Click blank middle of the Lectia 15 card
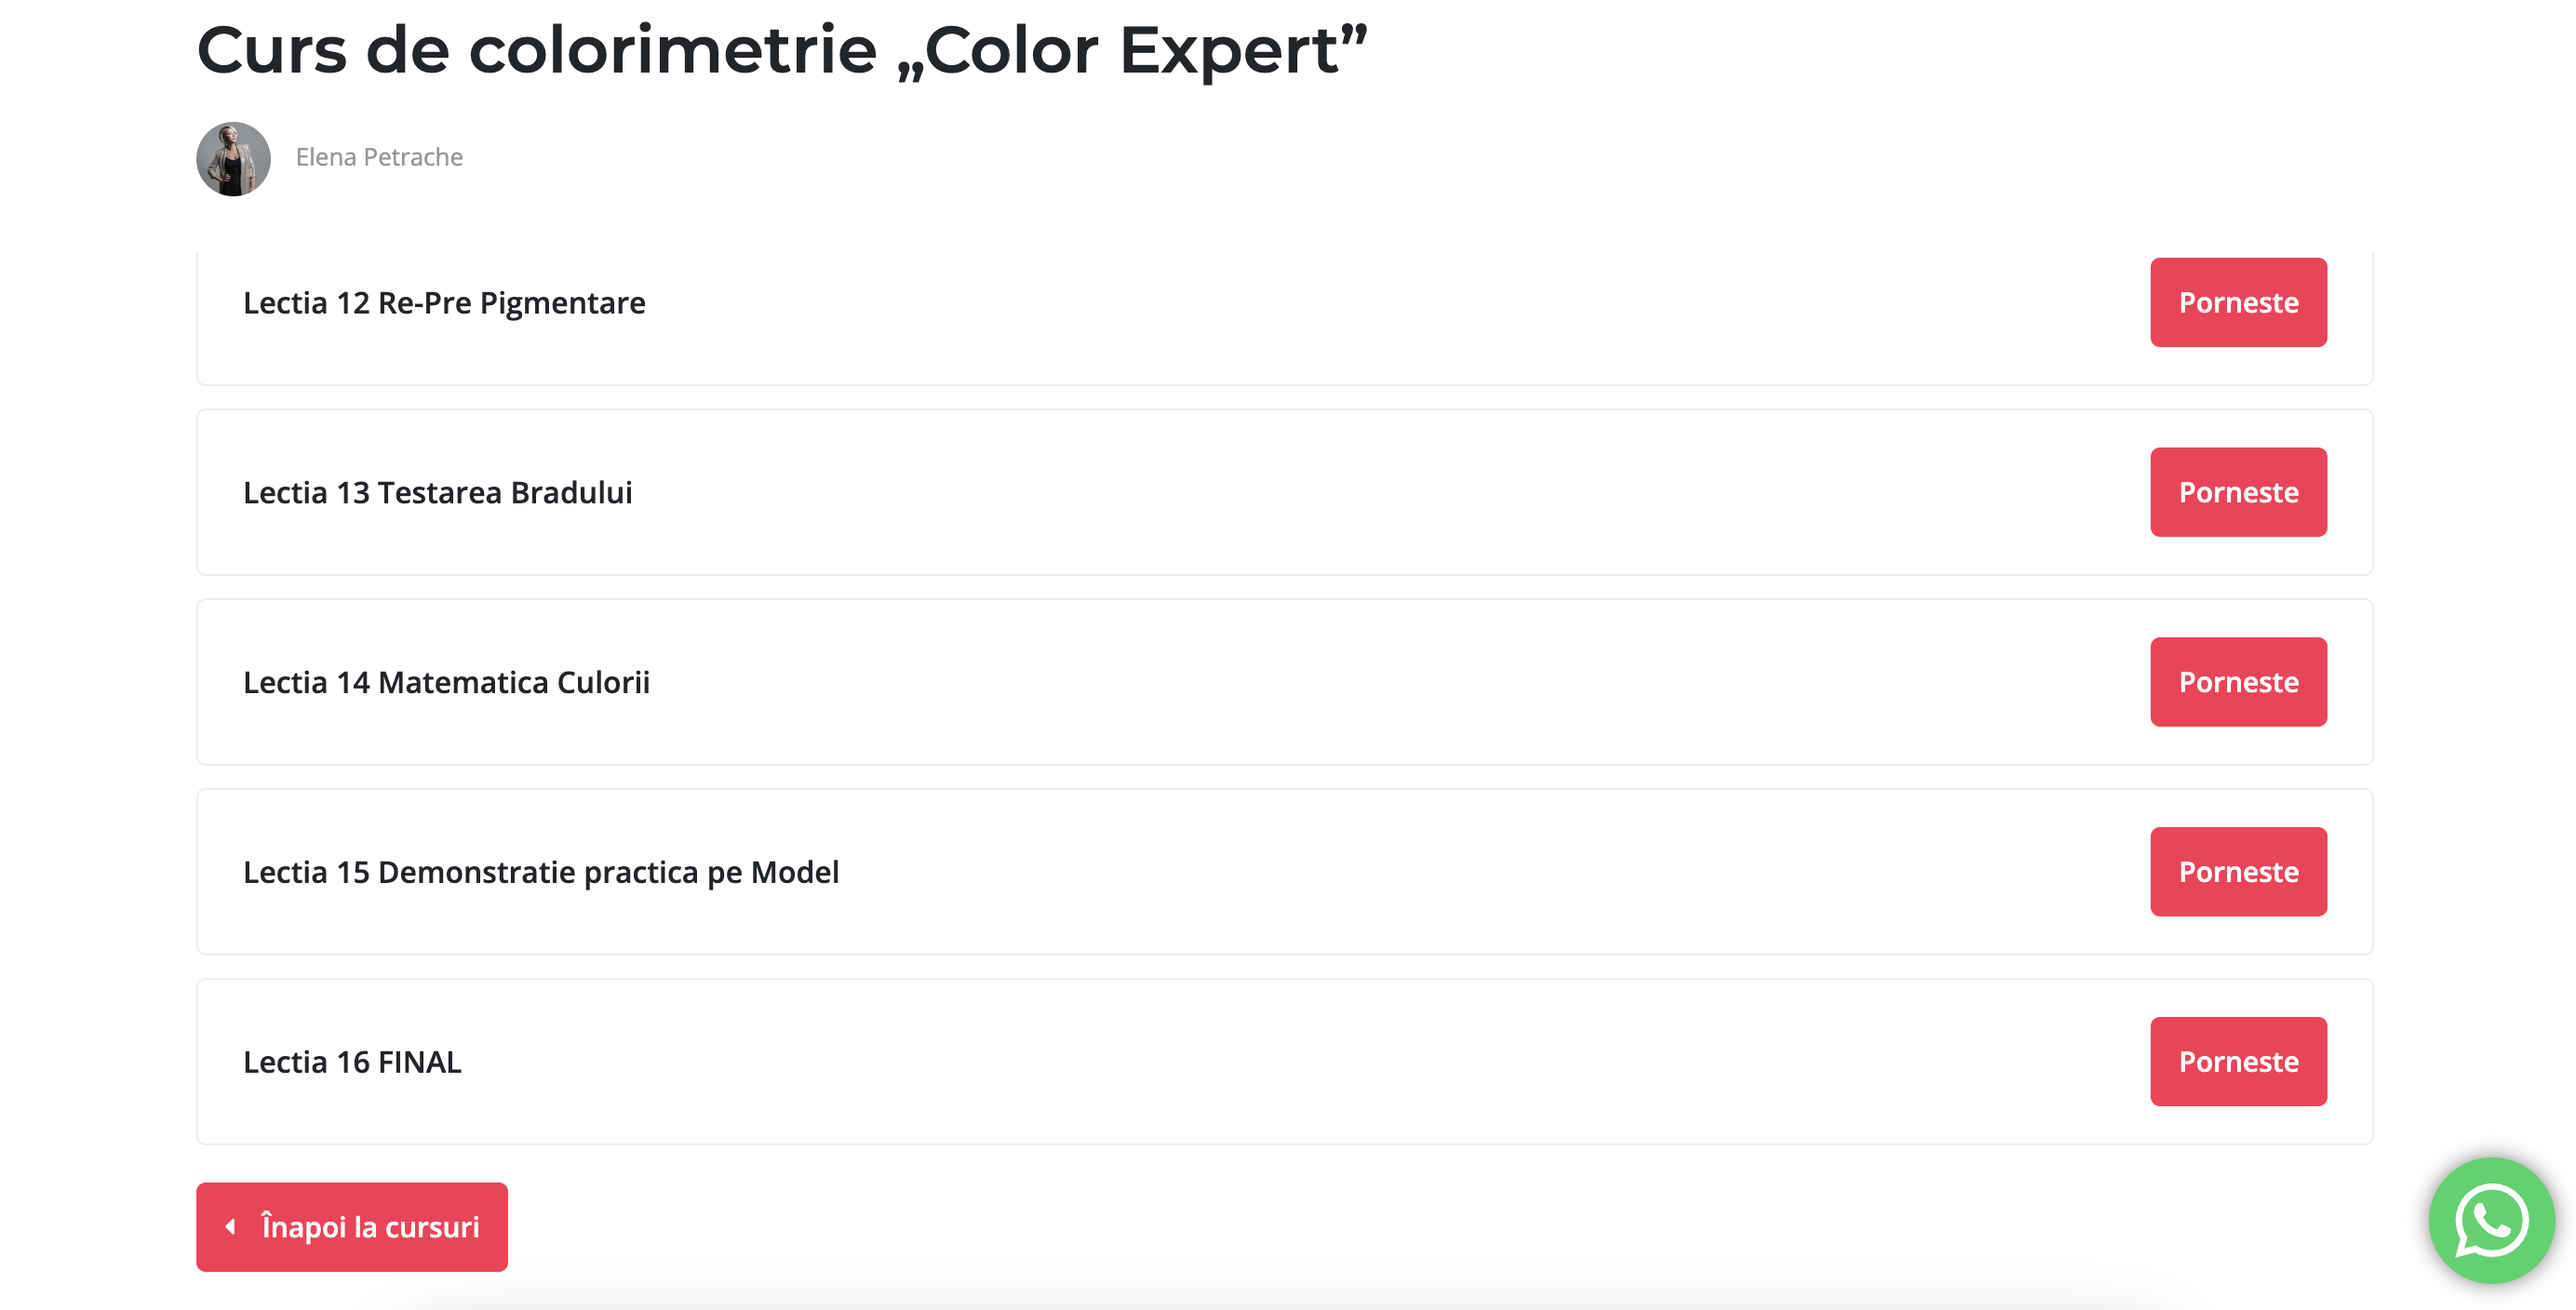Screen dimensions: 2576x1310 coord(1400,872)
